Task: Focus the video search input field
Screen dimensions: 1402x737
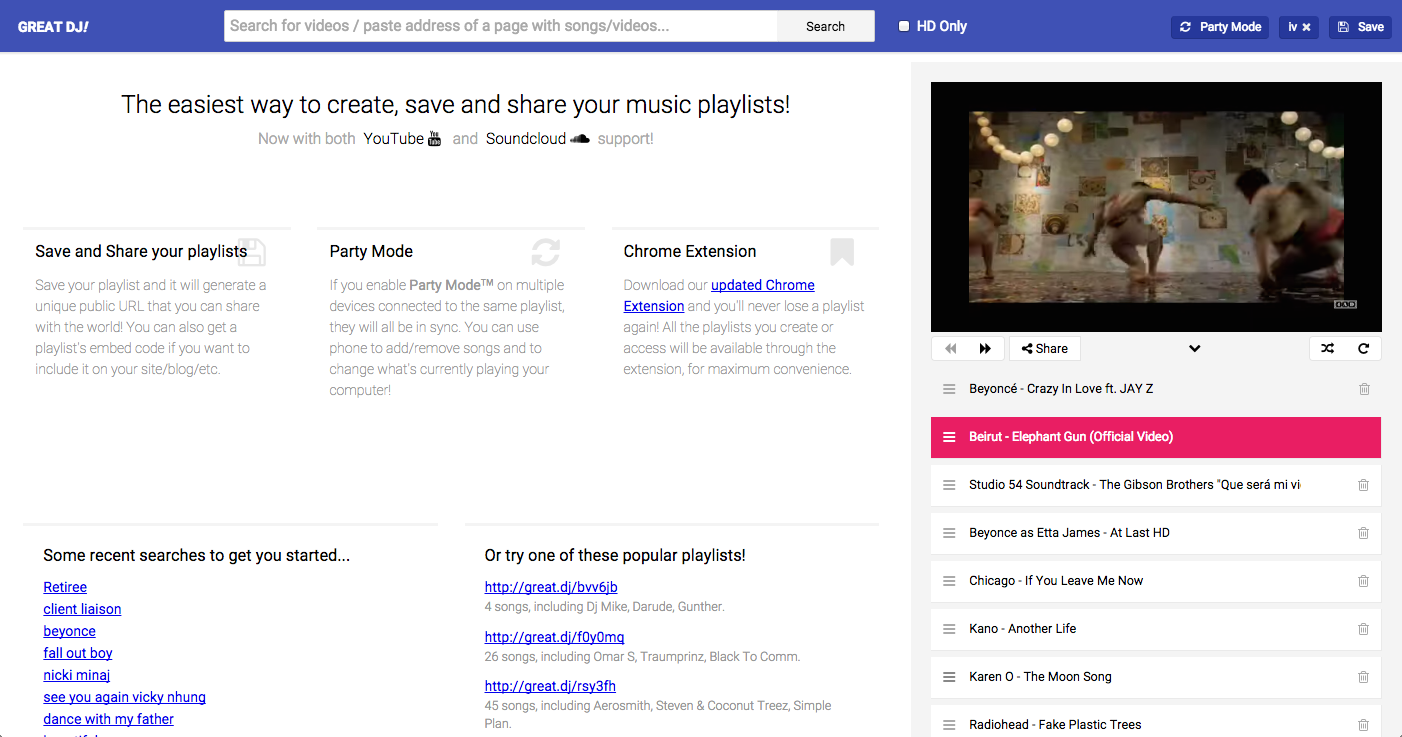Action: [501, 26]
